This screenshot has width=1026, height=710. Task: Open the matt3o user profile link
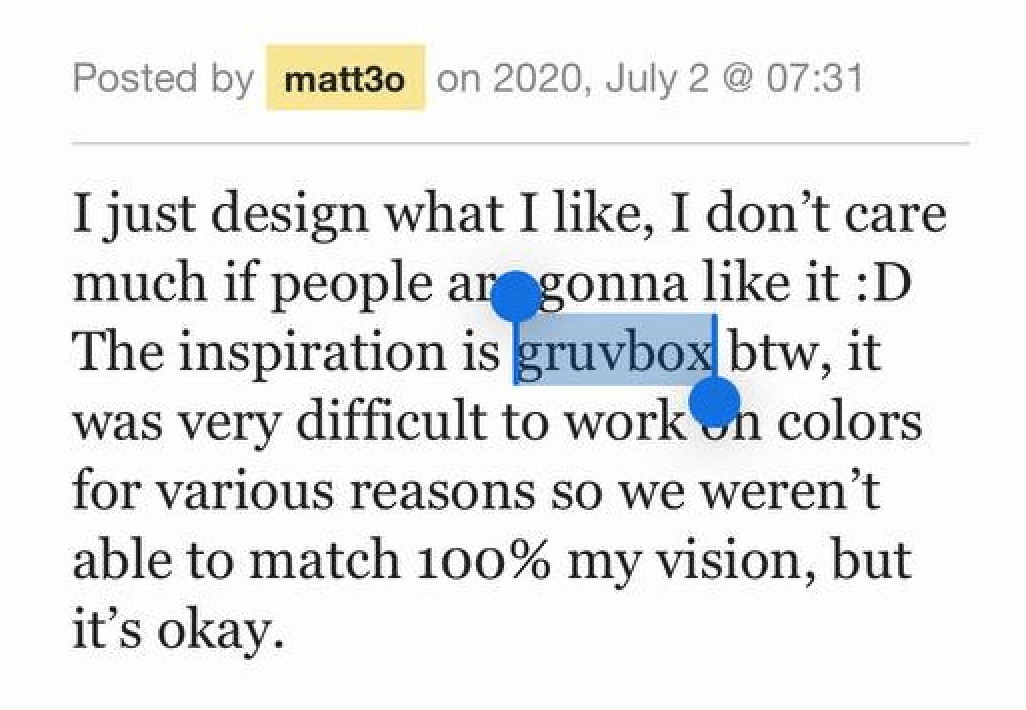(345, 79)
